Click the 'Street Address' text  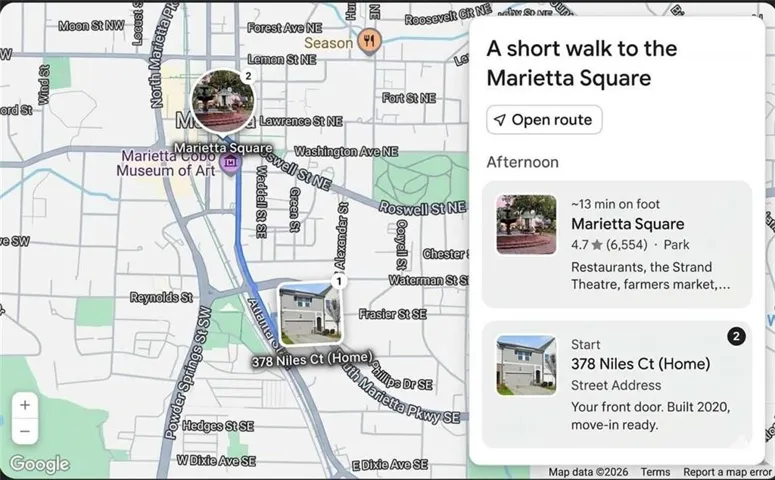coord(616,385)
